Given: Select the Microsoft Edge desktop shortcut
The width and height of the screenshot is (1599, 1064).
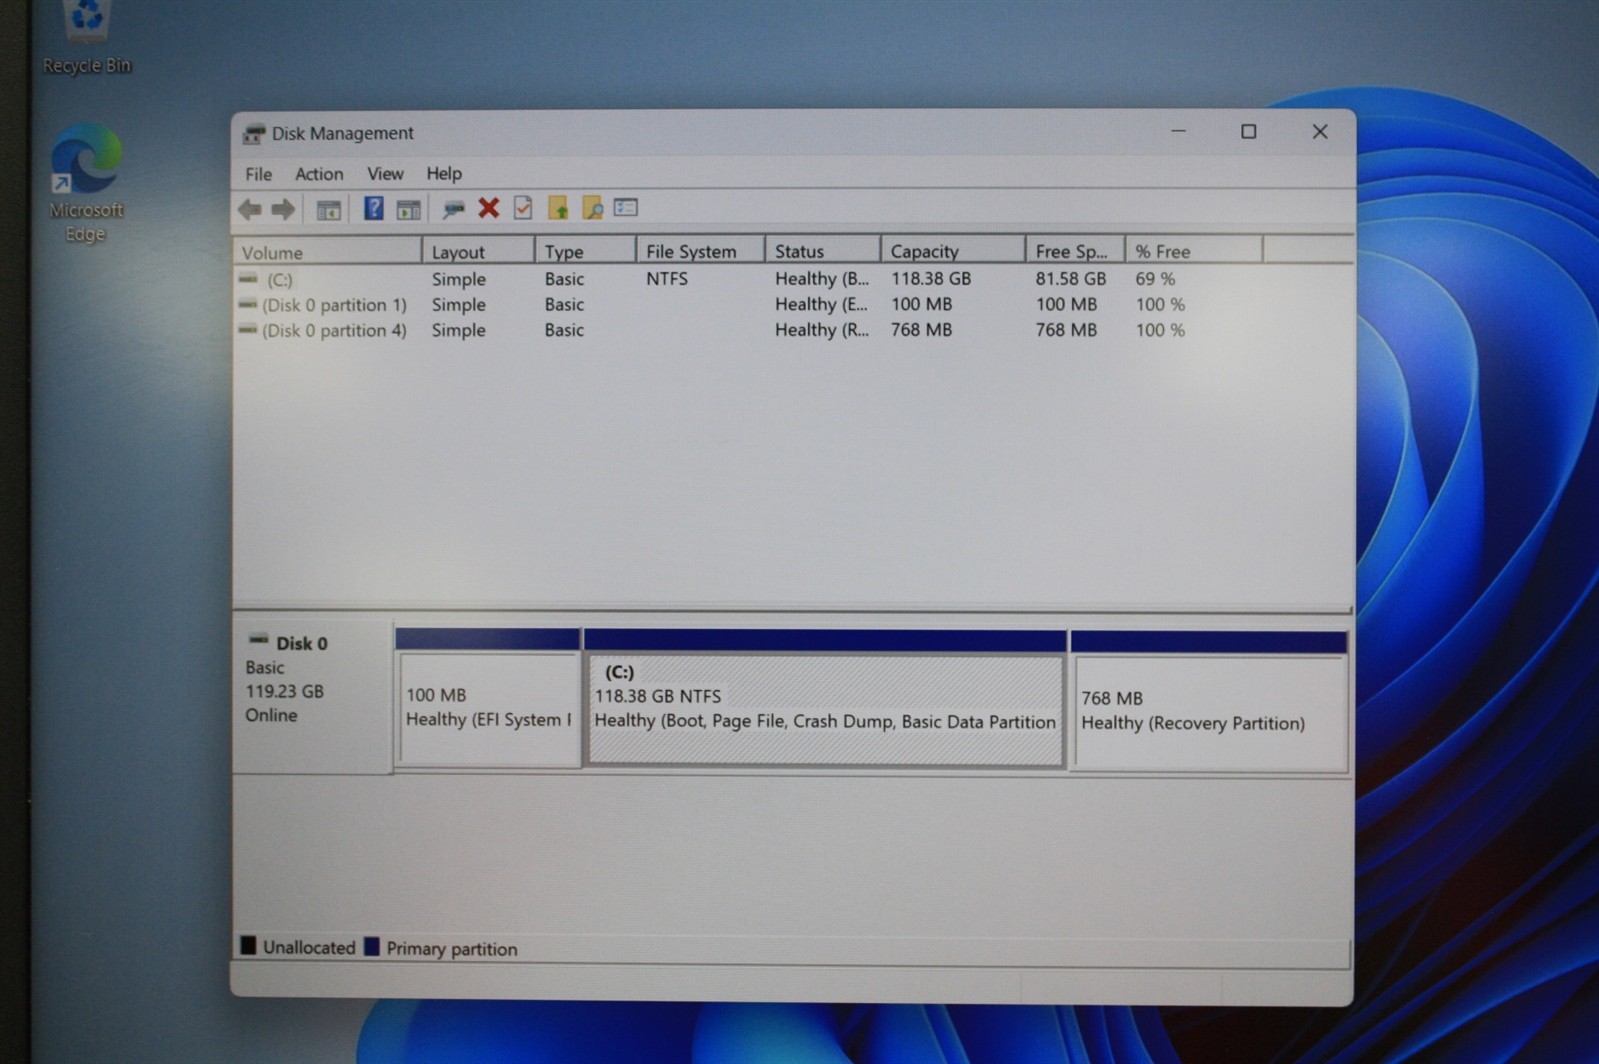Looking at the screenshot, I should (x=86, y=183).
